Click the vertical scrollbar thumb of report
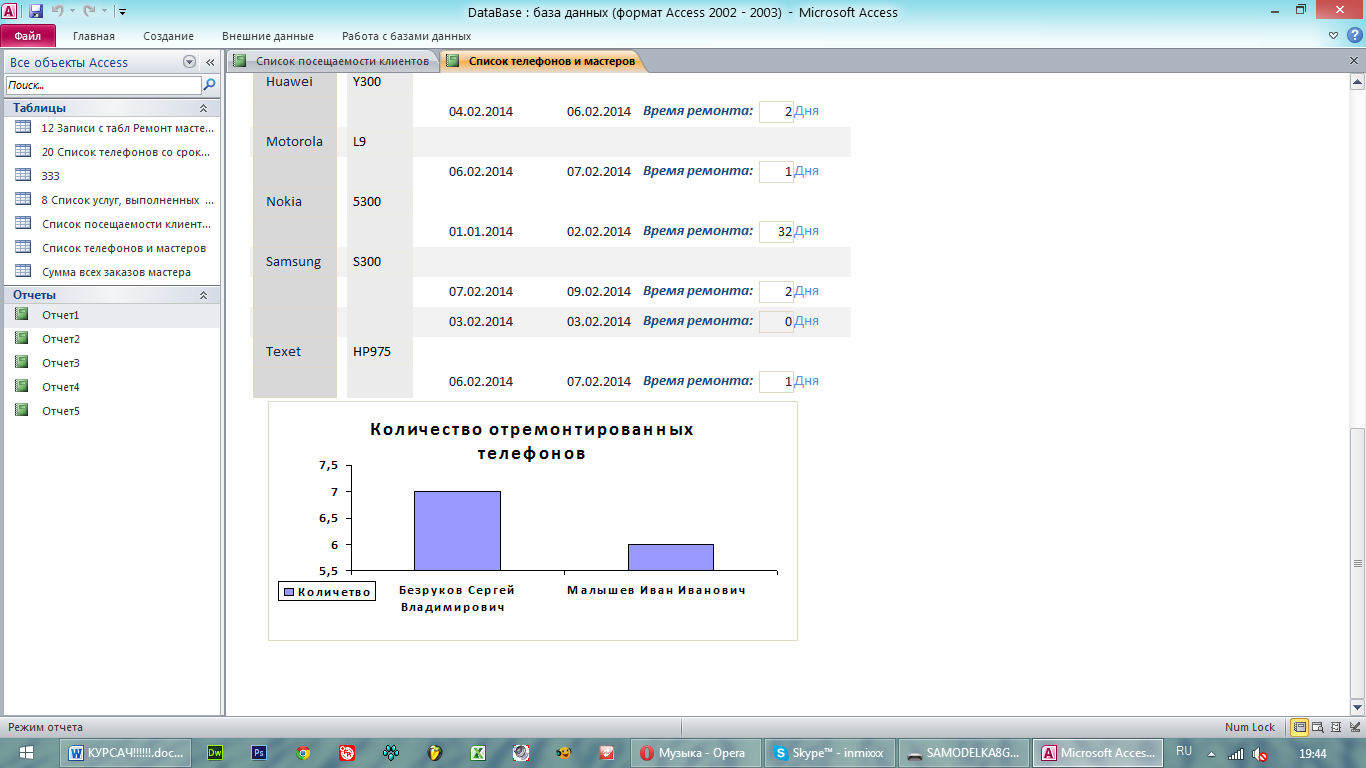 coord(1357,562)
